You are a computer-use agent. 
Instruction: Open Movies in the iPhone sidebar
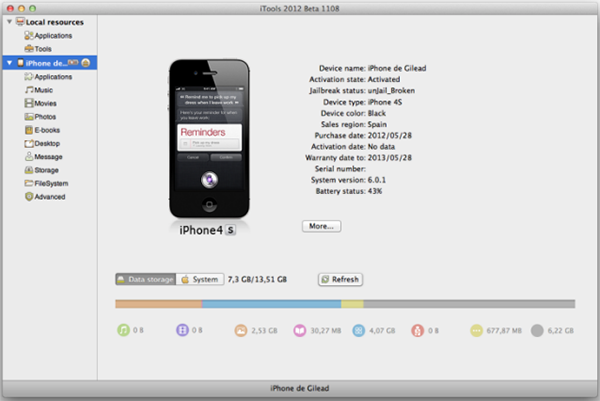(46, 102)
